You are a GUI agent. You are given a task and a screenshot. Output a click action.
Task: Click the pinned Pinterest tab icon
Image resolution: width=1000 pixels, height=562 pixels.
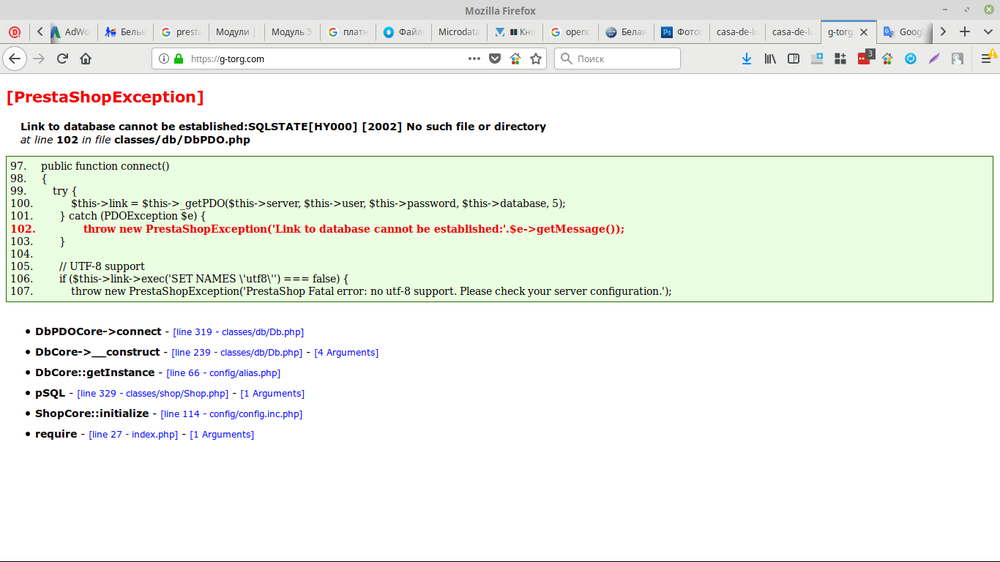[x=15, y=32]
